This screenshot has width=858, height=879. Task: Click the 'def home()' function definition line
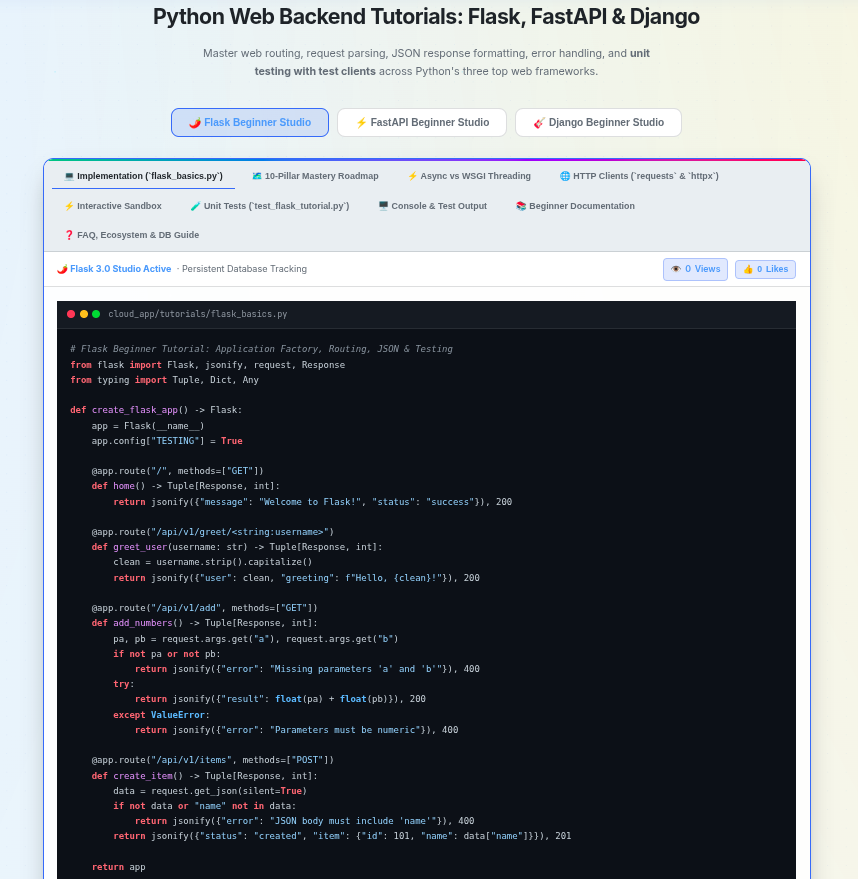point(185,486)
